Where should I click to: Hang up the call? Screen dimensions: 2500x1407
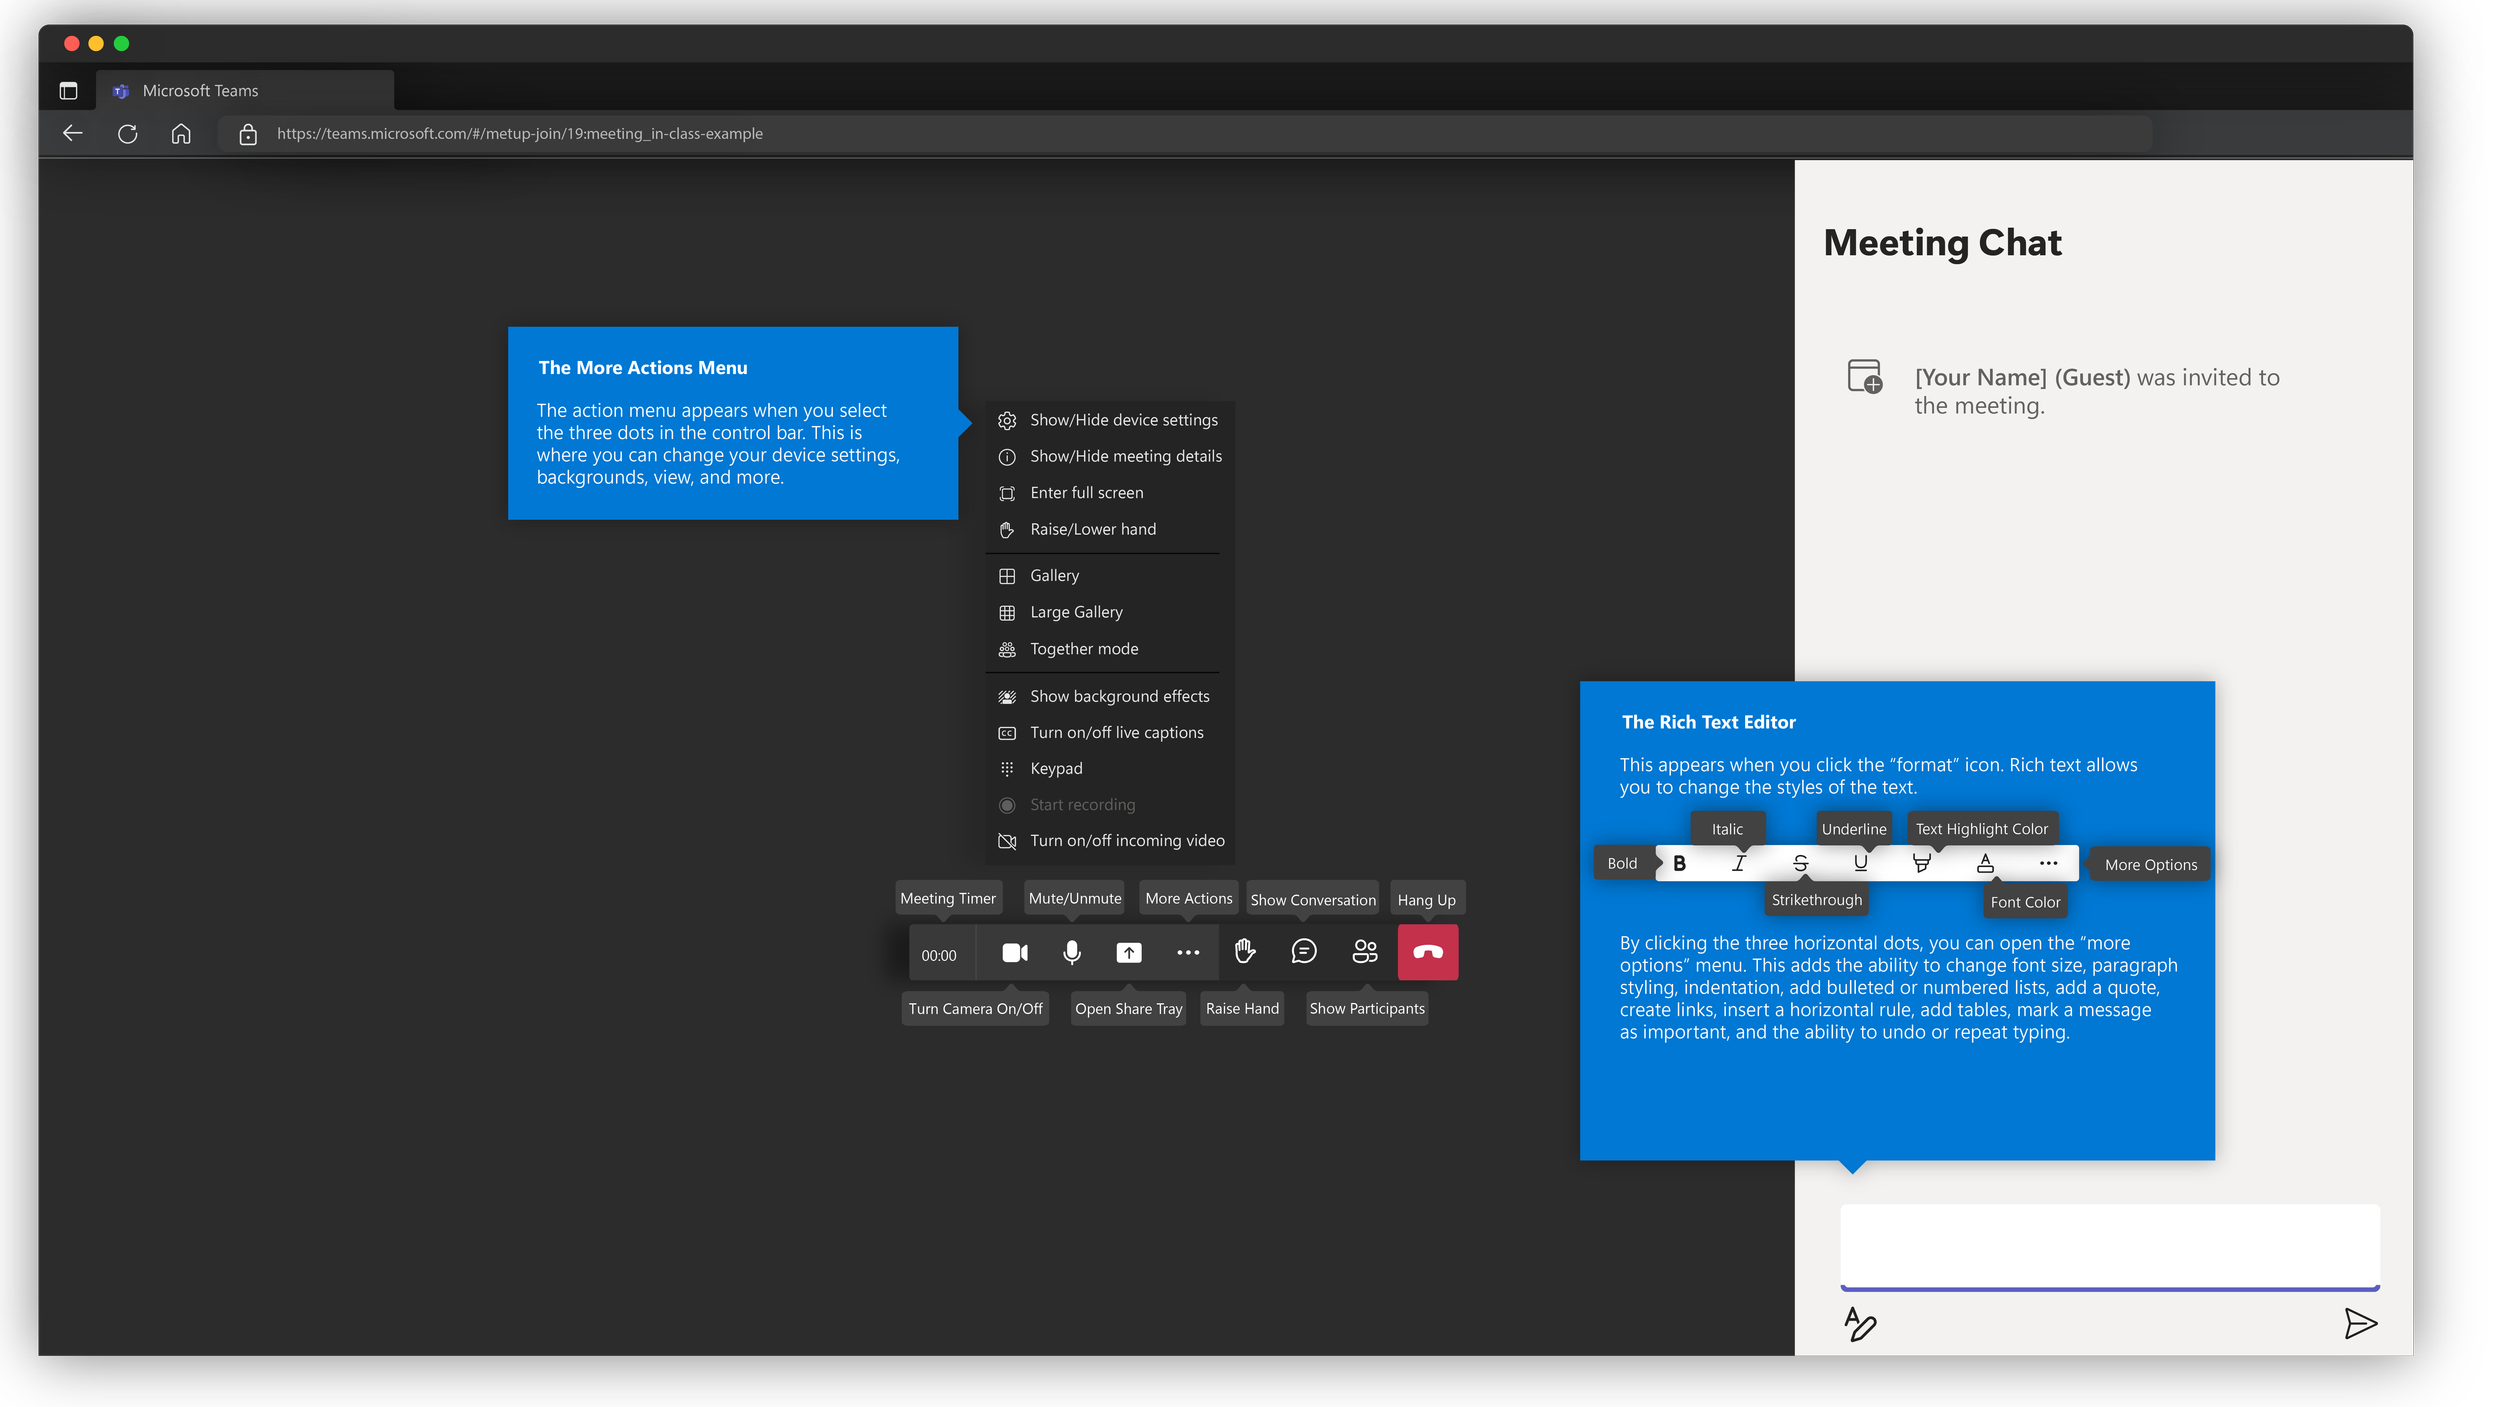1427,952
